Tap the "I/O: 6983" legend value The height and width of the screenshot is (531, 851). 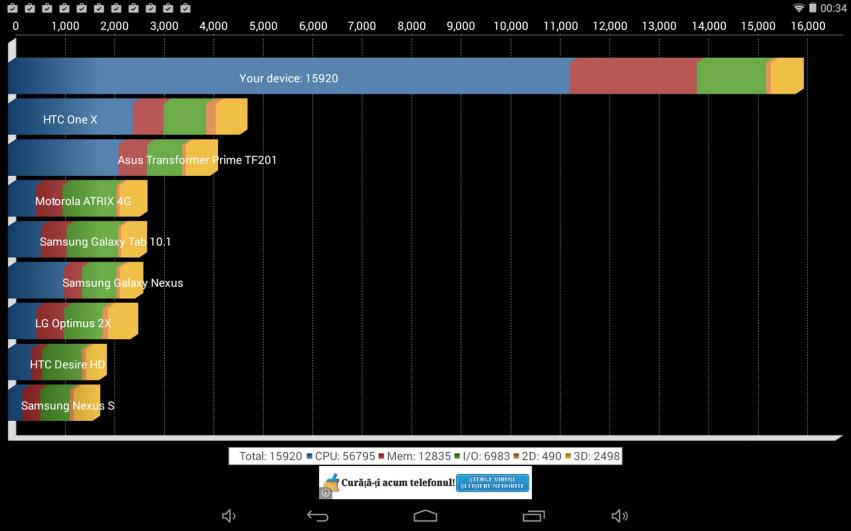[486, 456]
